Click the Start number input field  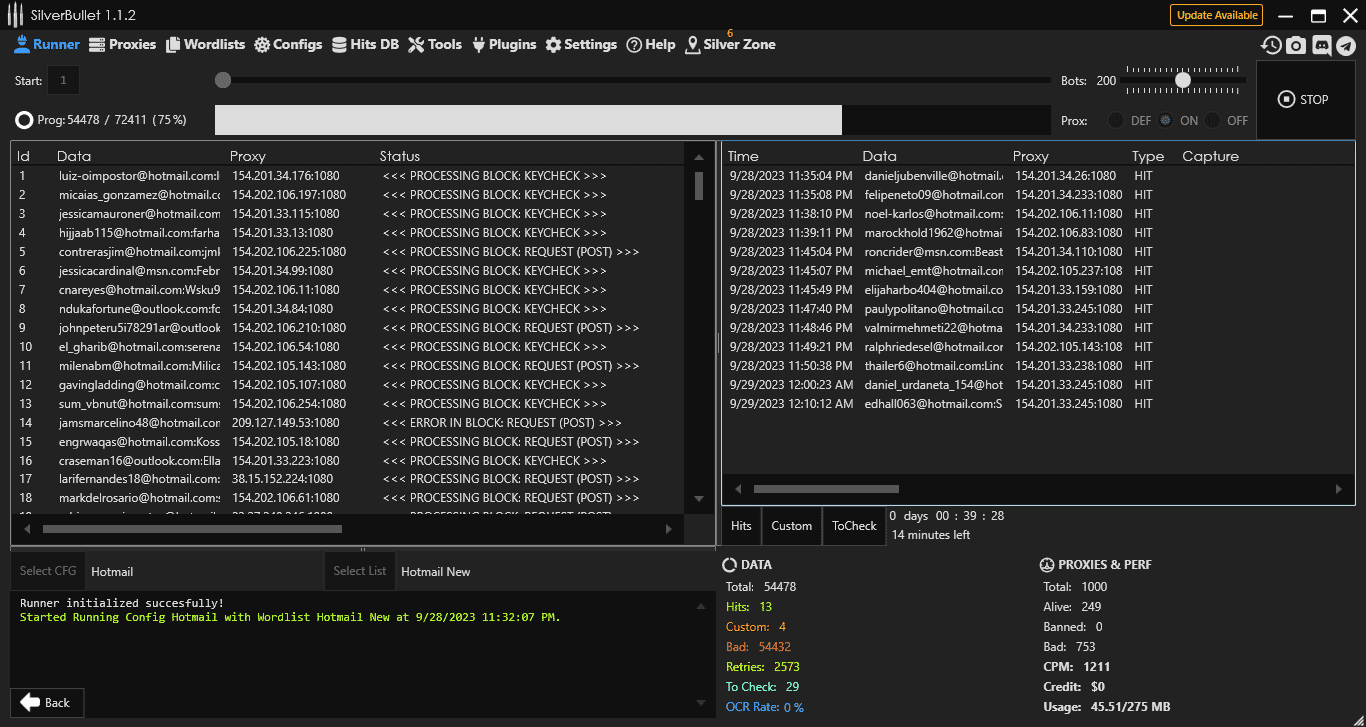(63, 80)
